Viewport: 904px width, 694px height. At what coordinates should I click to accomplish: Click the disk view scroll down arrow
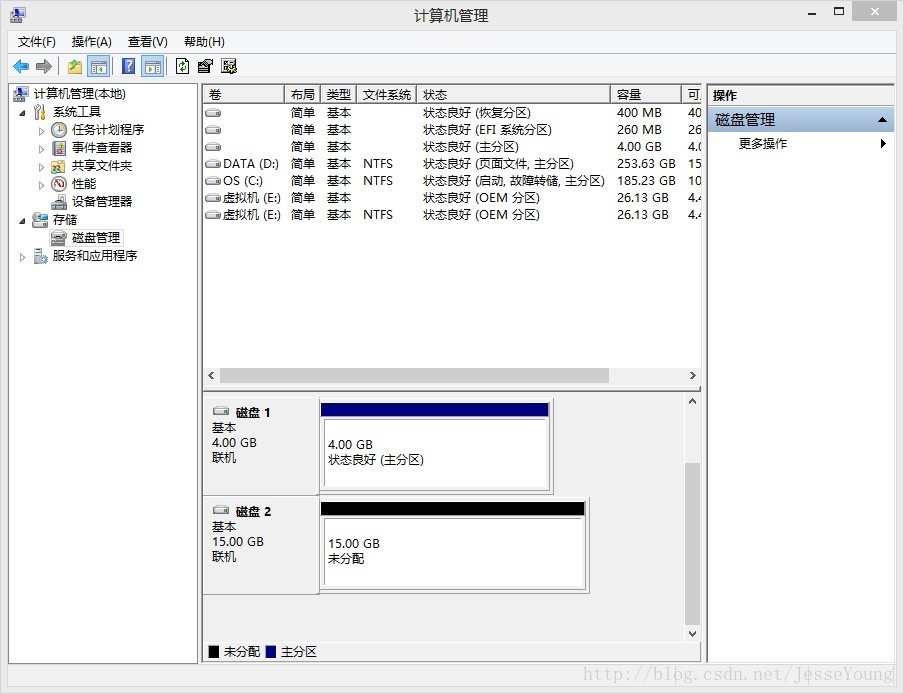[692, 633]
